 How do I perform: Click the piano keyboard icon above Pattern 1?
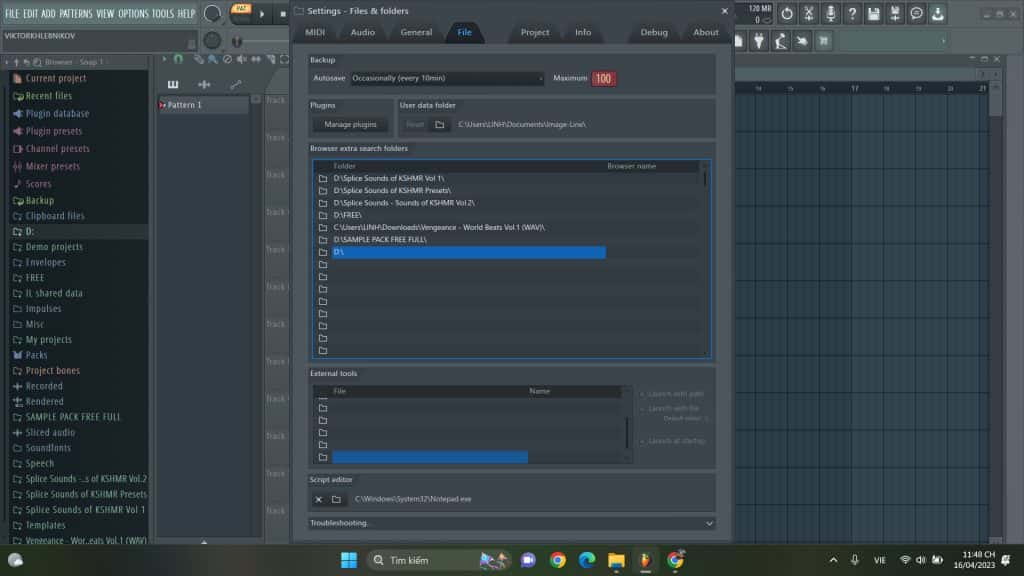click(x=172, y=84)
